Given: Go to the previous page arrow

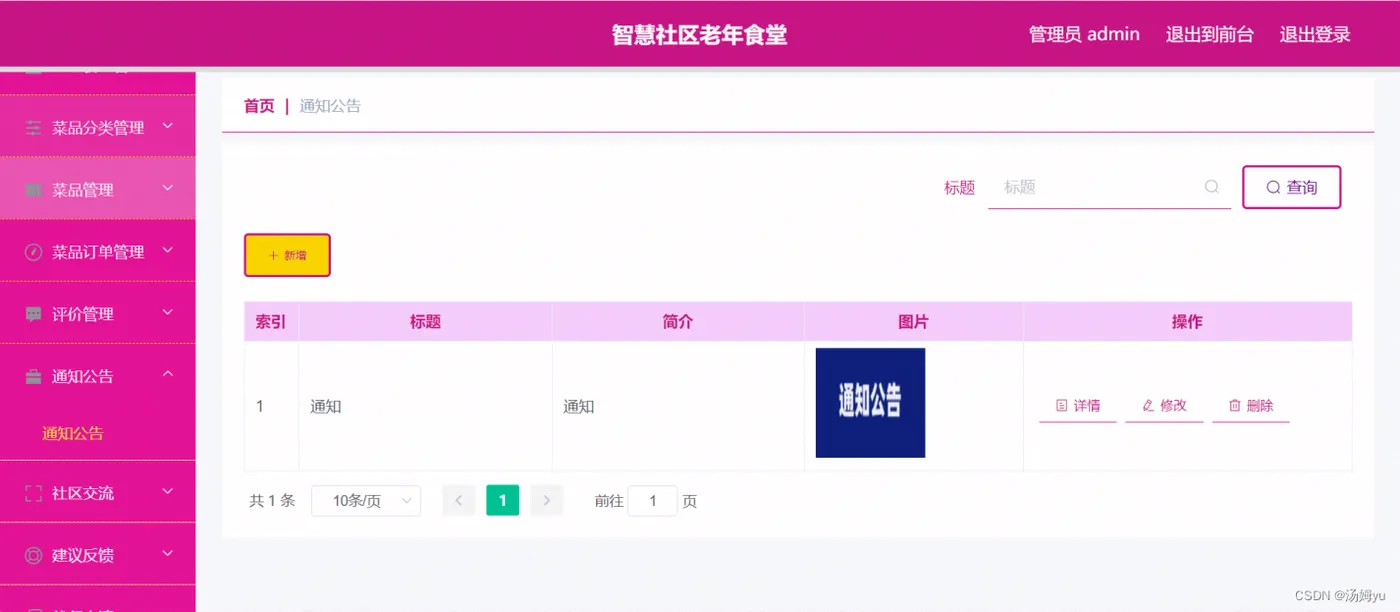Looking at the screenshot, I should coord(459,501).
